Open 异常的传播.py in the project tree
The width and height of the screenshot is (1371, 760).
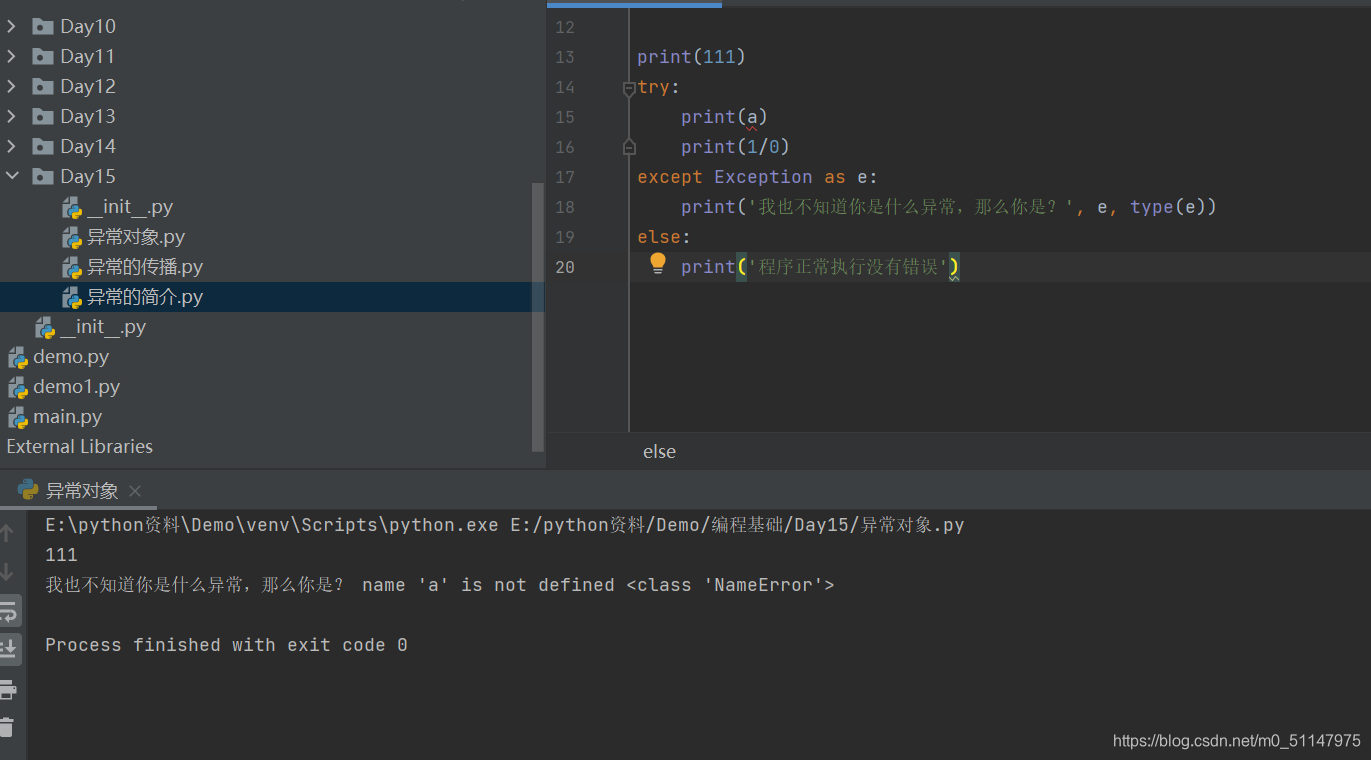[145, 267]
